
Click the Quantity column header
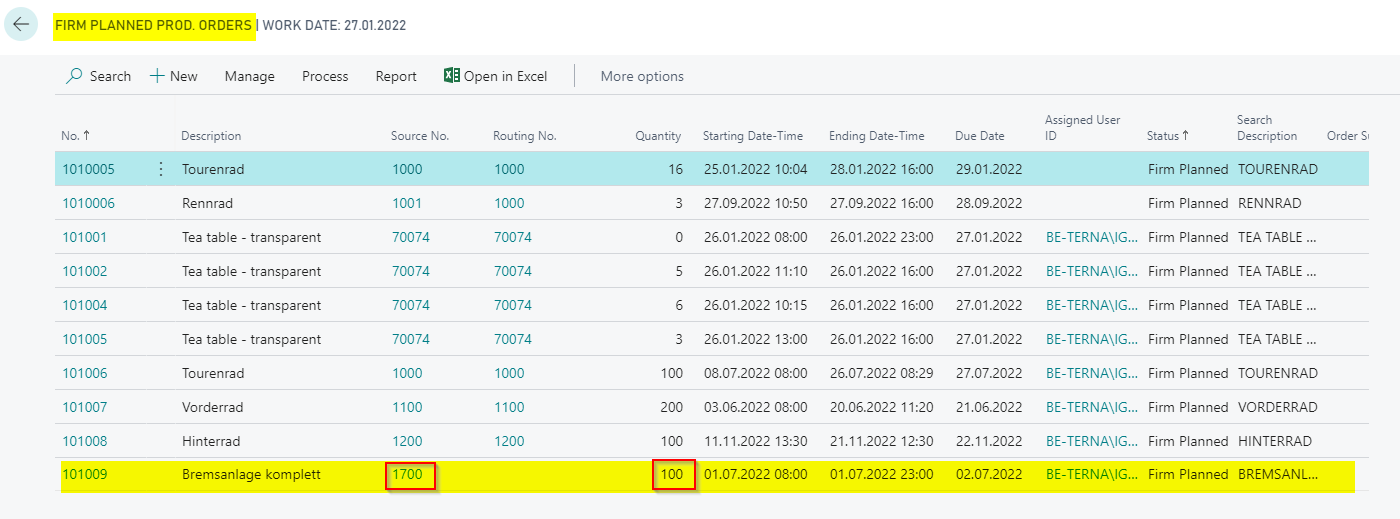658,136
